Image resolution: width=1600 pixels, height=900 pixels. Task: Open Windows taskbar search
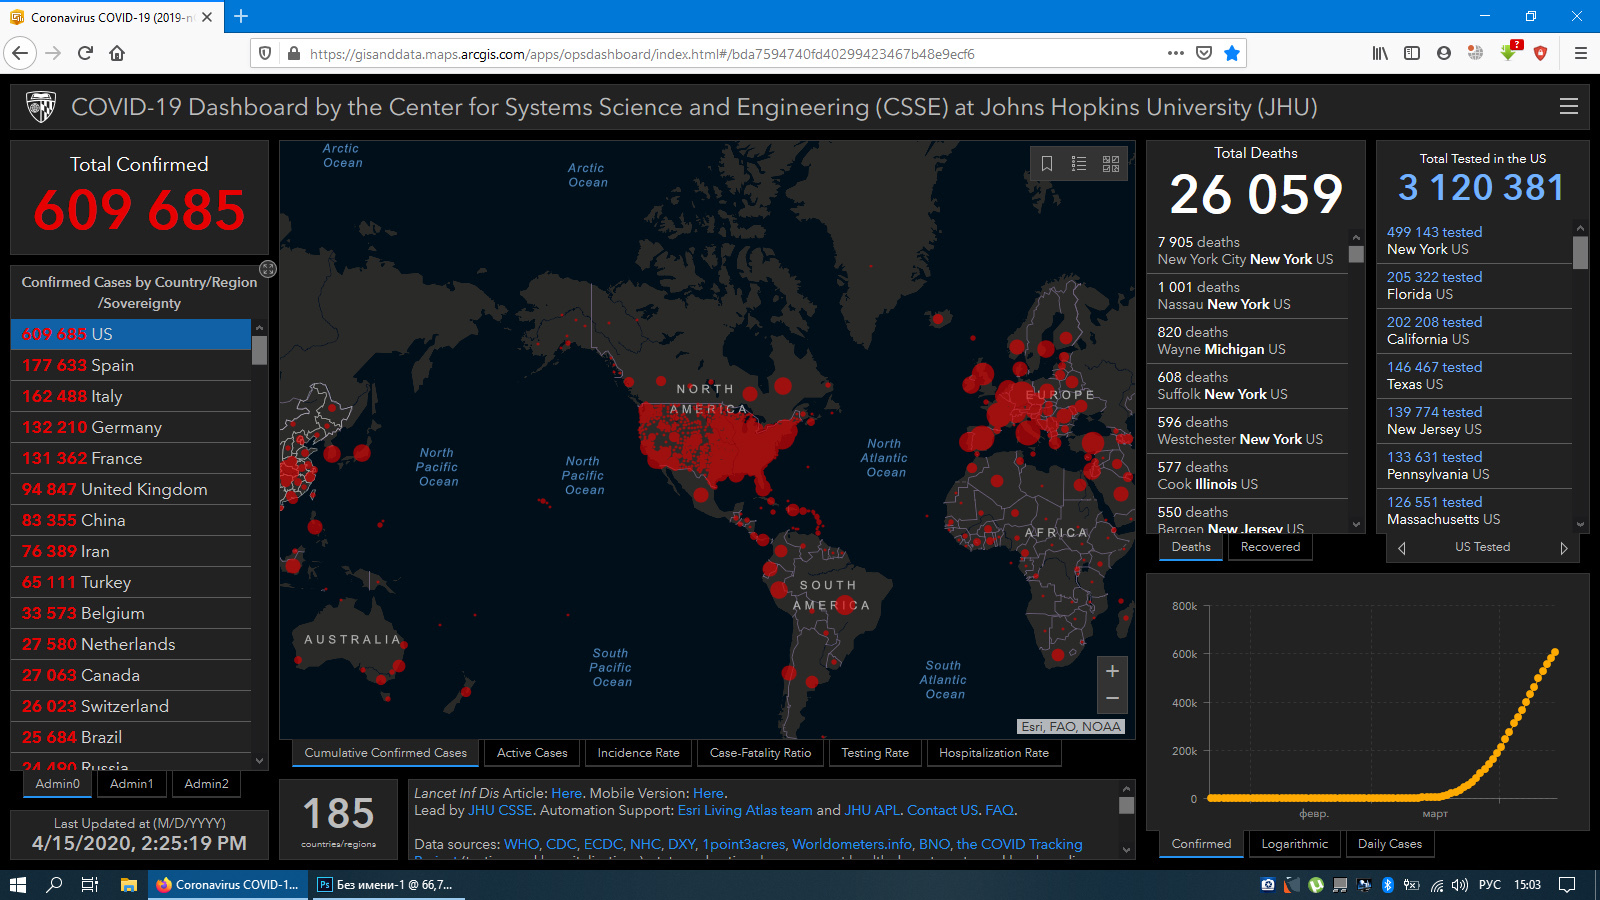pyautogui.click(x=55, y=884)
